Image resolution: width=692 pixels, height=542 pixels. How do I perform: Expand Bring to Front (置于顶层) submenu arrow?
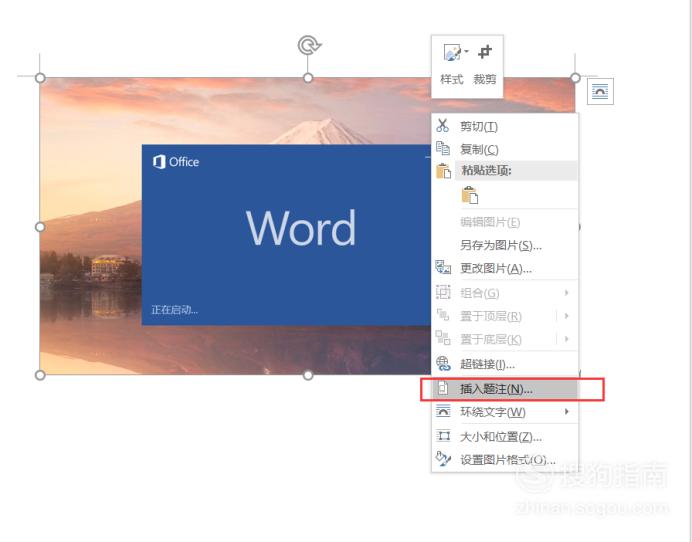[567, 316]
